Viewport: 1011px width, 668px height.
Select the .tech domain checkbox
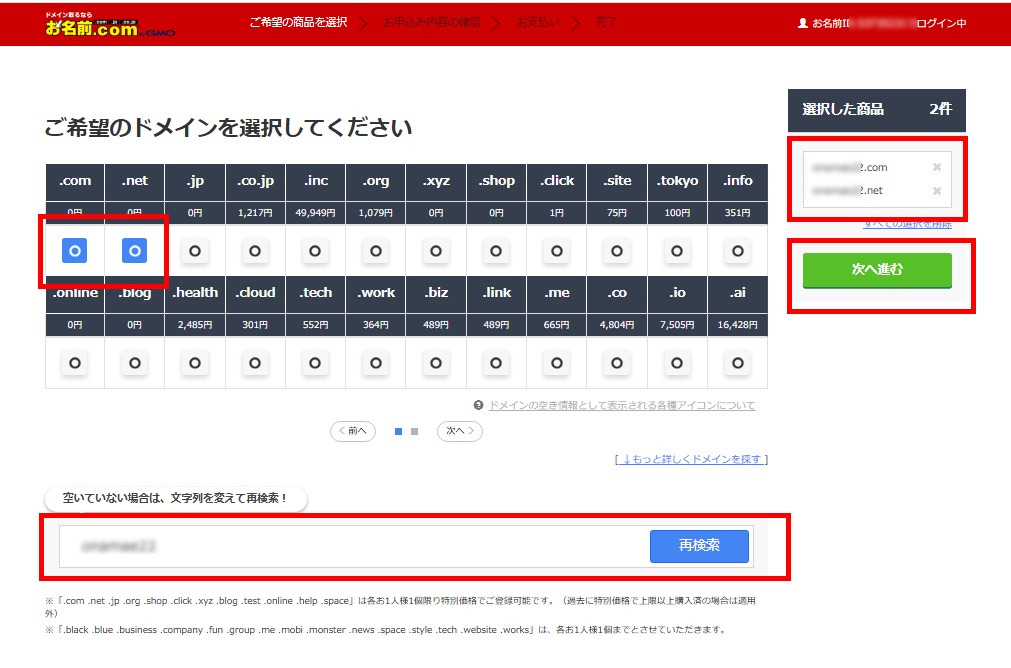315,363
